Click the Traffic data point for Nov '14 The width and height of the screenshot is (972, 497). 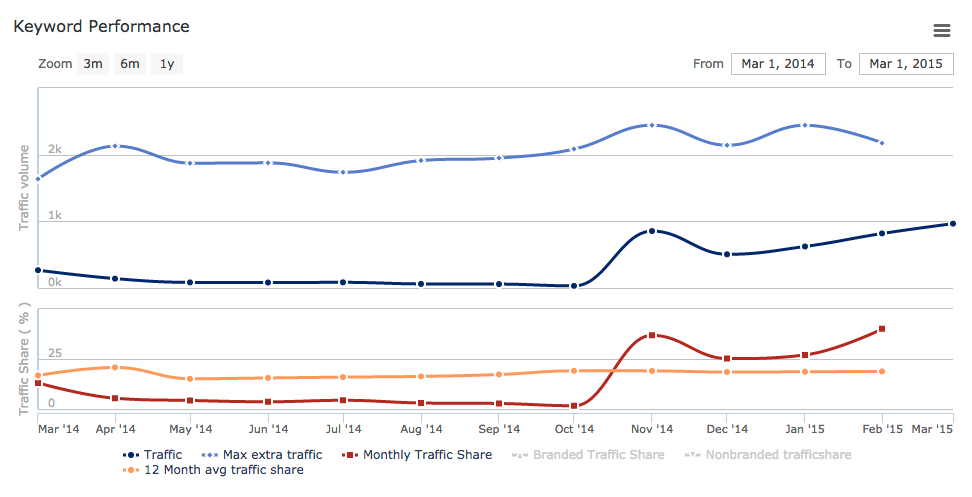pyautogui.click(x=652, y=231)
